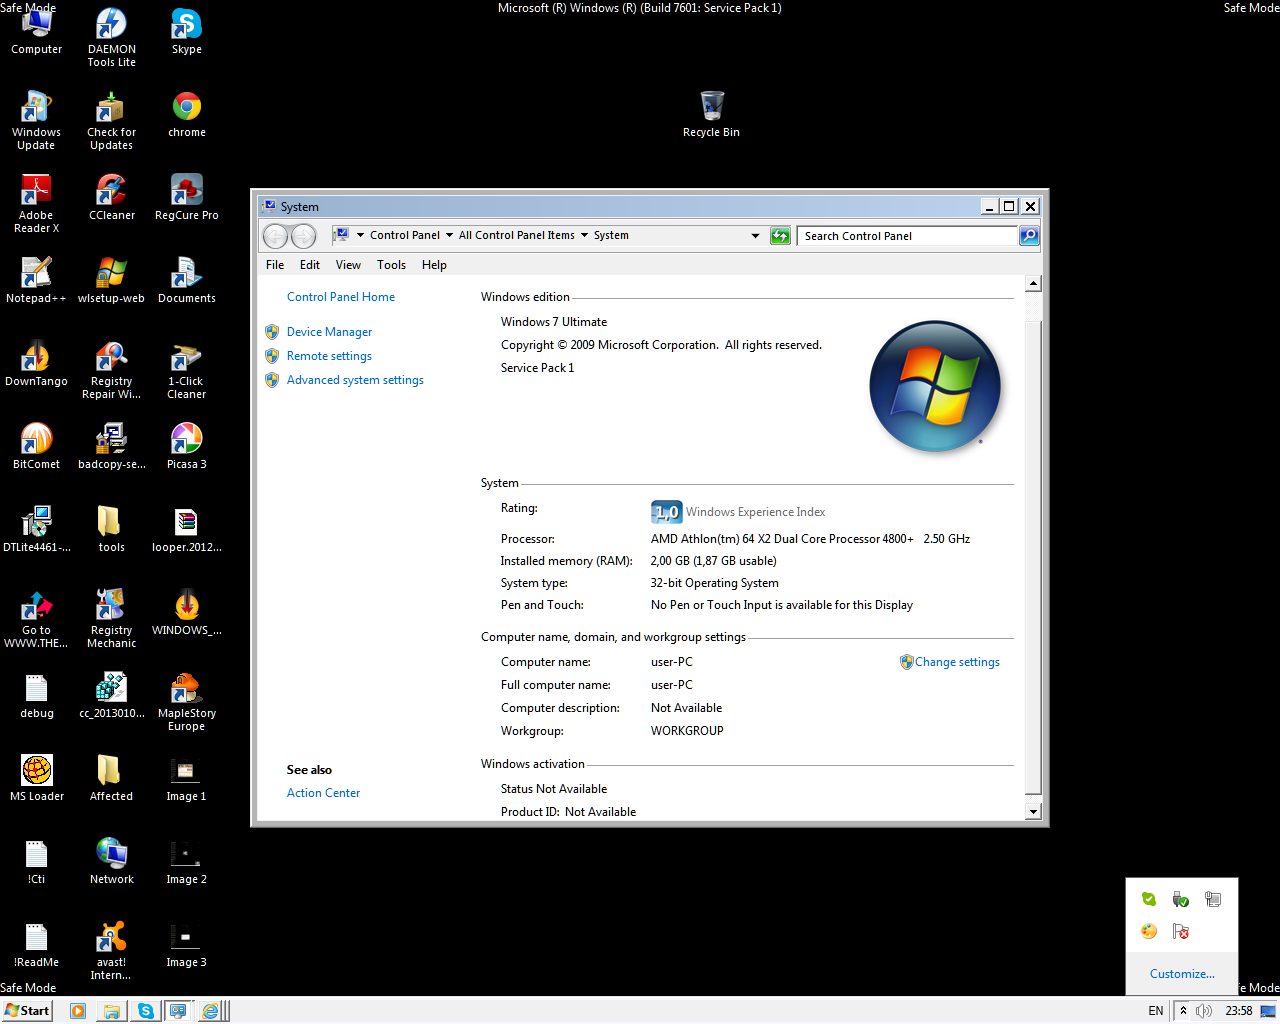The image size is (1280, 1024).
Task: Click the EN language indicator
Action: point(1156,1011)
